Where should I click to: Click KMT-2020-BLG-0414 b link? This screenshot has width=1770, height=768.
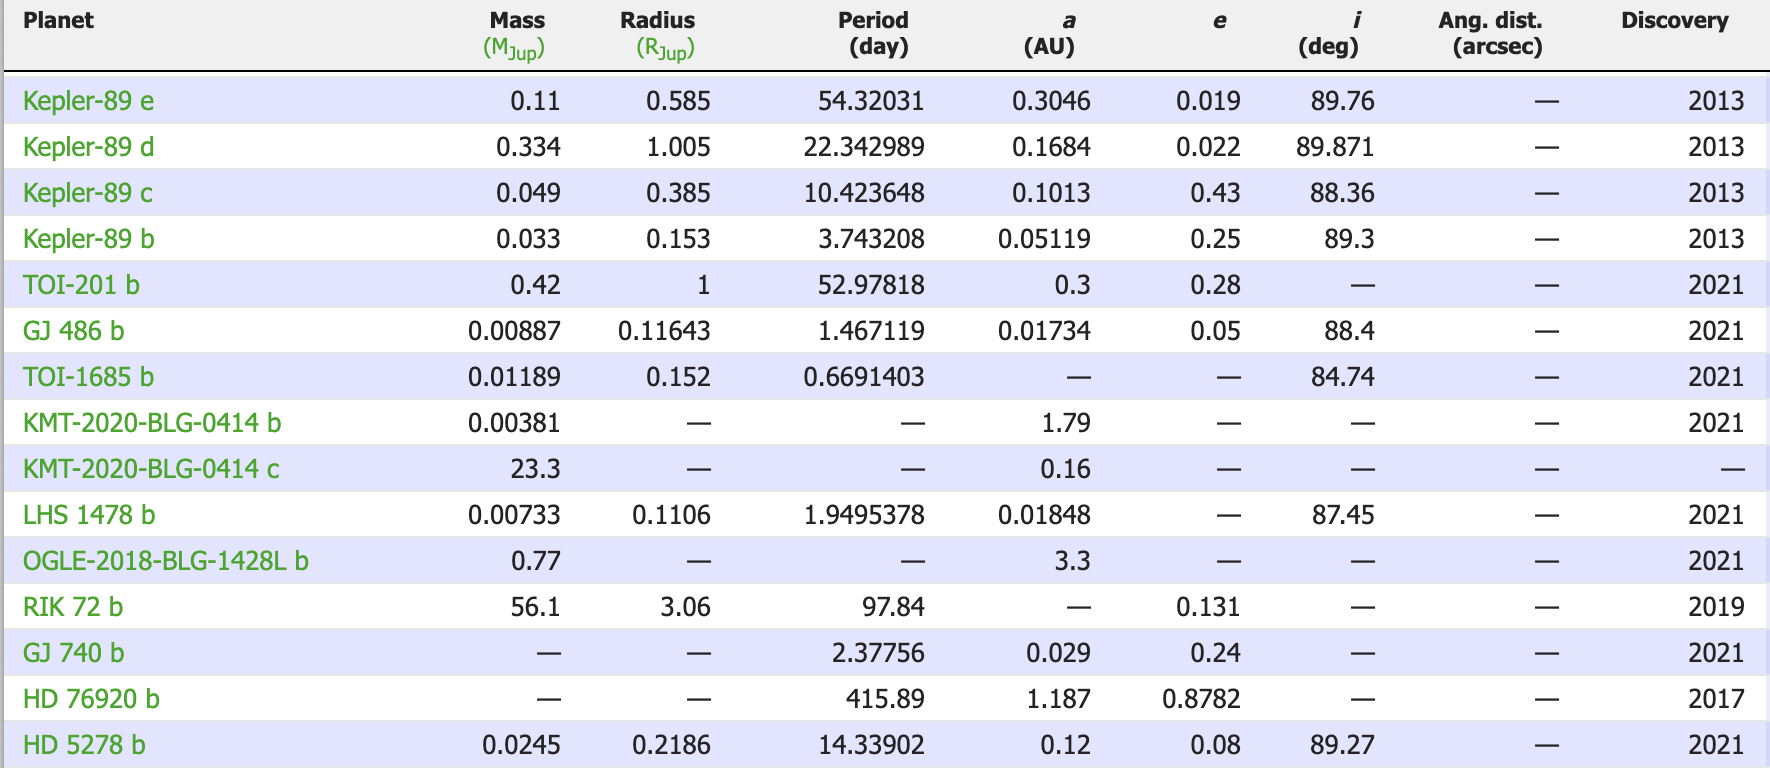(152, 423)
